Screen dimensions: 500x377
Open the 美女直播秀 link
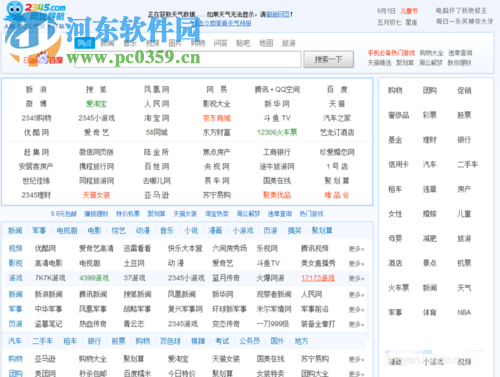click(x=318, y=263)
